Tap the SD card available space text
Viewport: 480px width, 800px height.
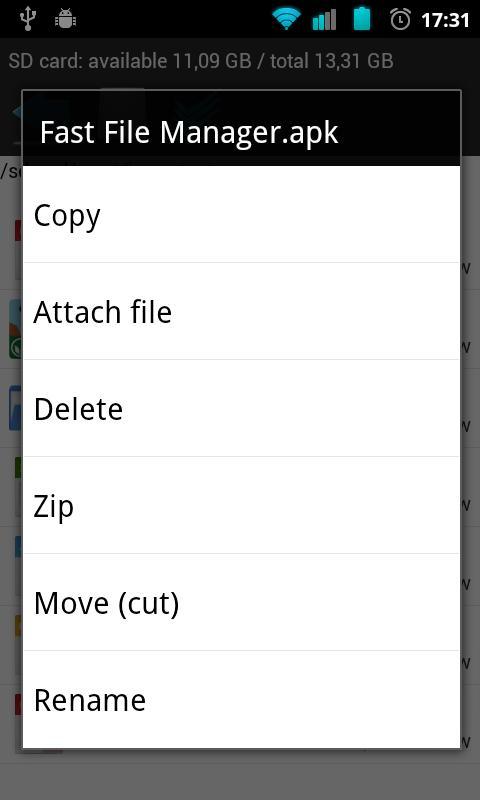click(x=201, y=61)
